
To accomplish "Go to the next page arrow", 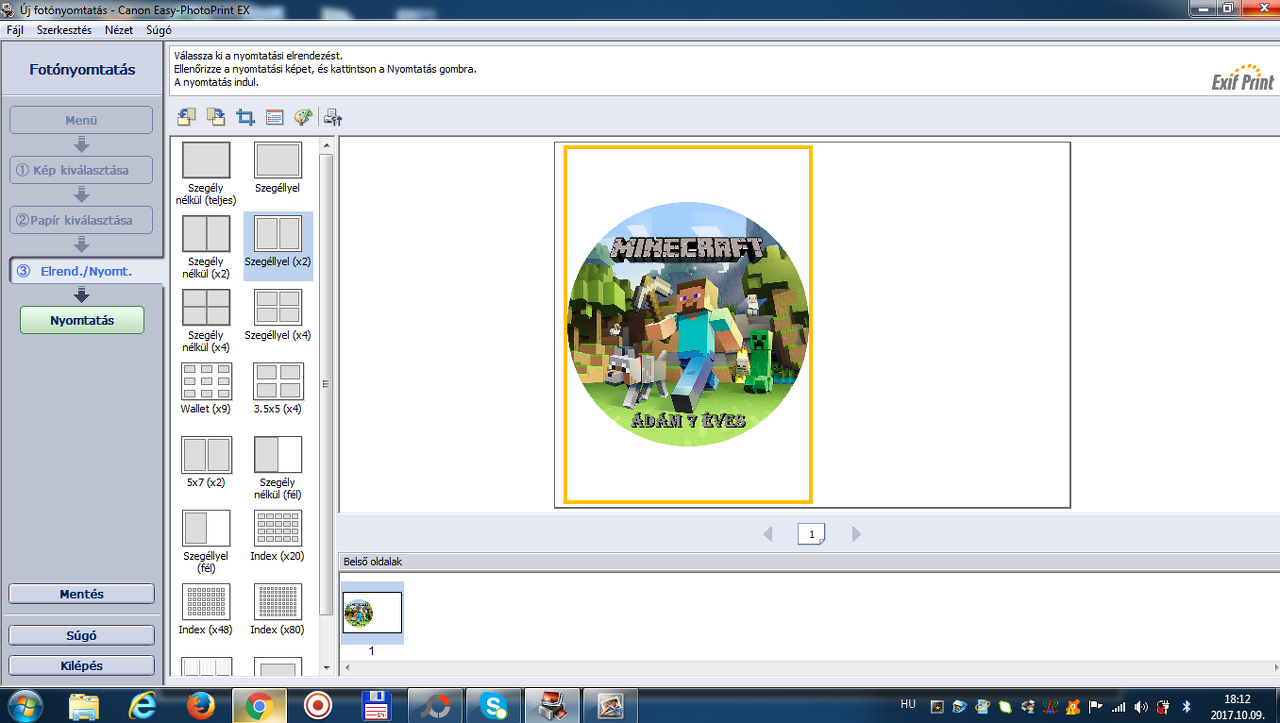I will pos(856,535).
